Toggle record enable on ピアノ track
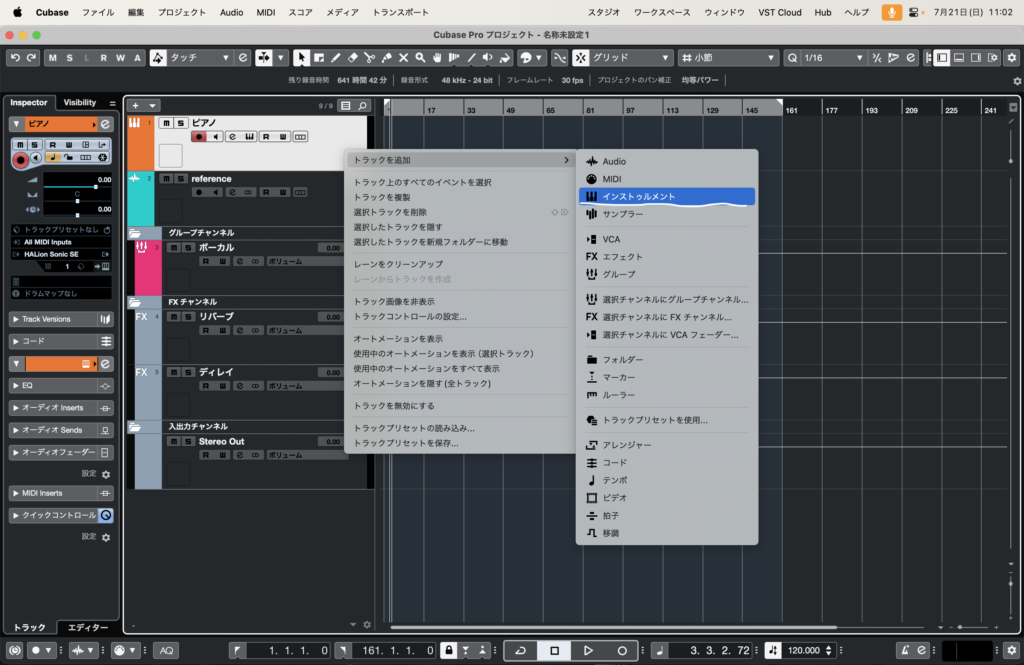This screenshot has width=1024, height=665. pos(199,136)
